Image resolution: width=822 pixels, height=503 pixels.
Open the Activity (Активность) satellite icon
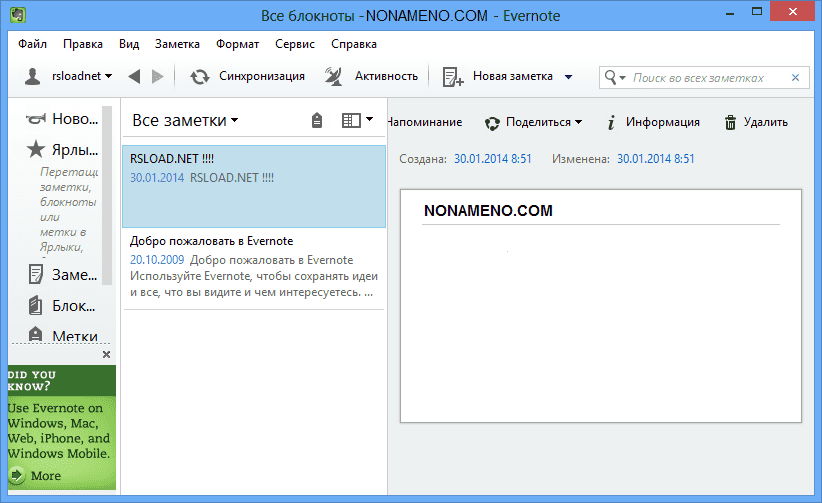335,77
